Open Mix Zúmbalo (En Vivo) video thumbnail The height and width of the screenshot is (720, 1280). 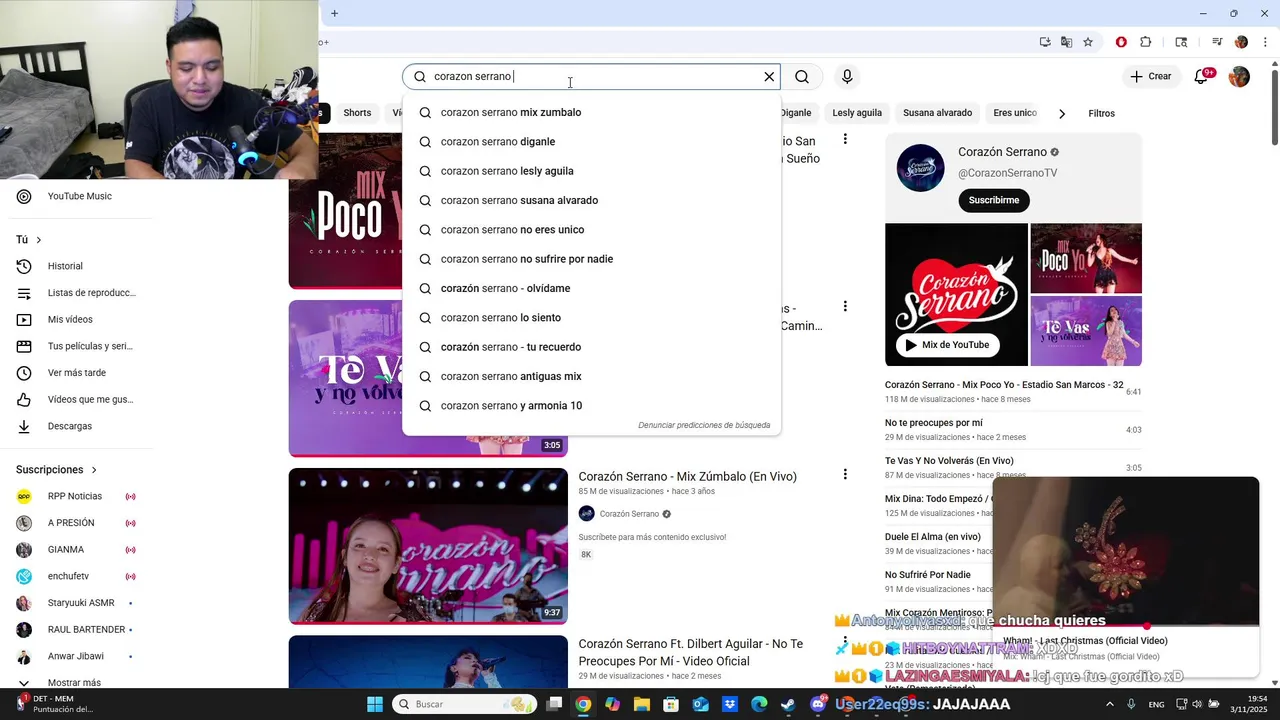coord(428,546)
